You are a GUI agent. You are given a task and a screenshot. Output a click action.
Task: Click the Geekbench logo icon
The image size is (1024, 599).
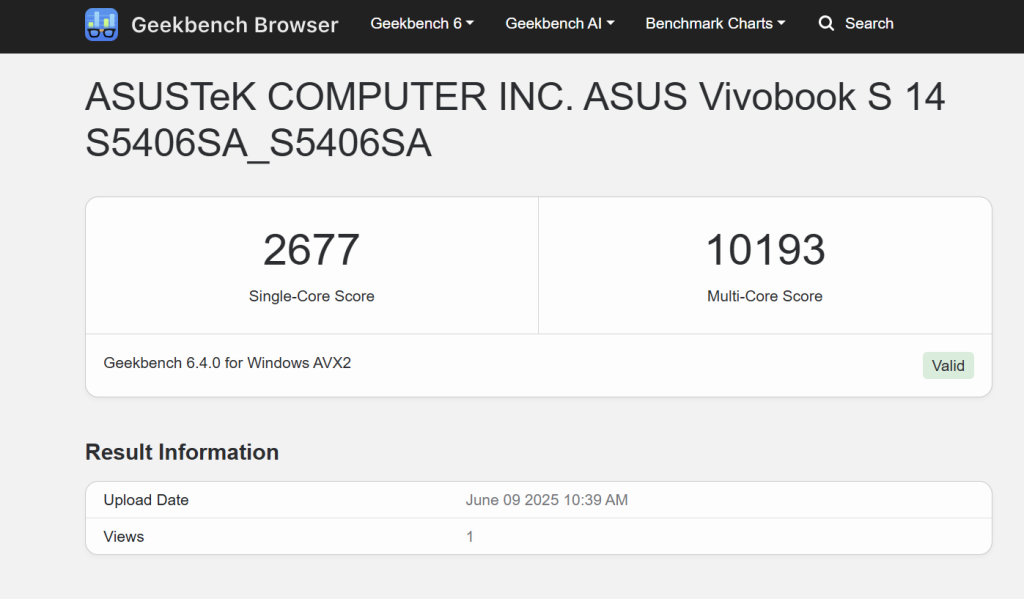tap(100, 23)
